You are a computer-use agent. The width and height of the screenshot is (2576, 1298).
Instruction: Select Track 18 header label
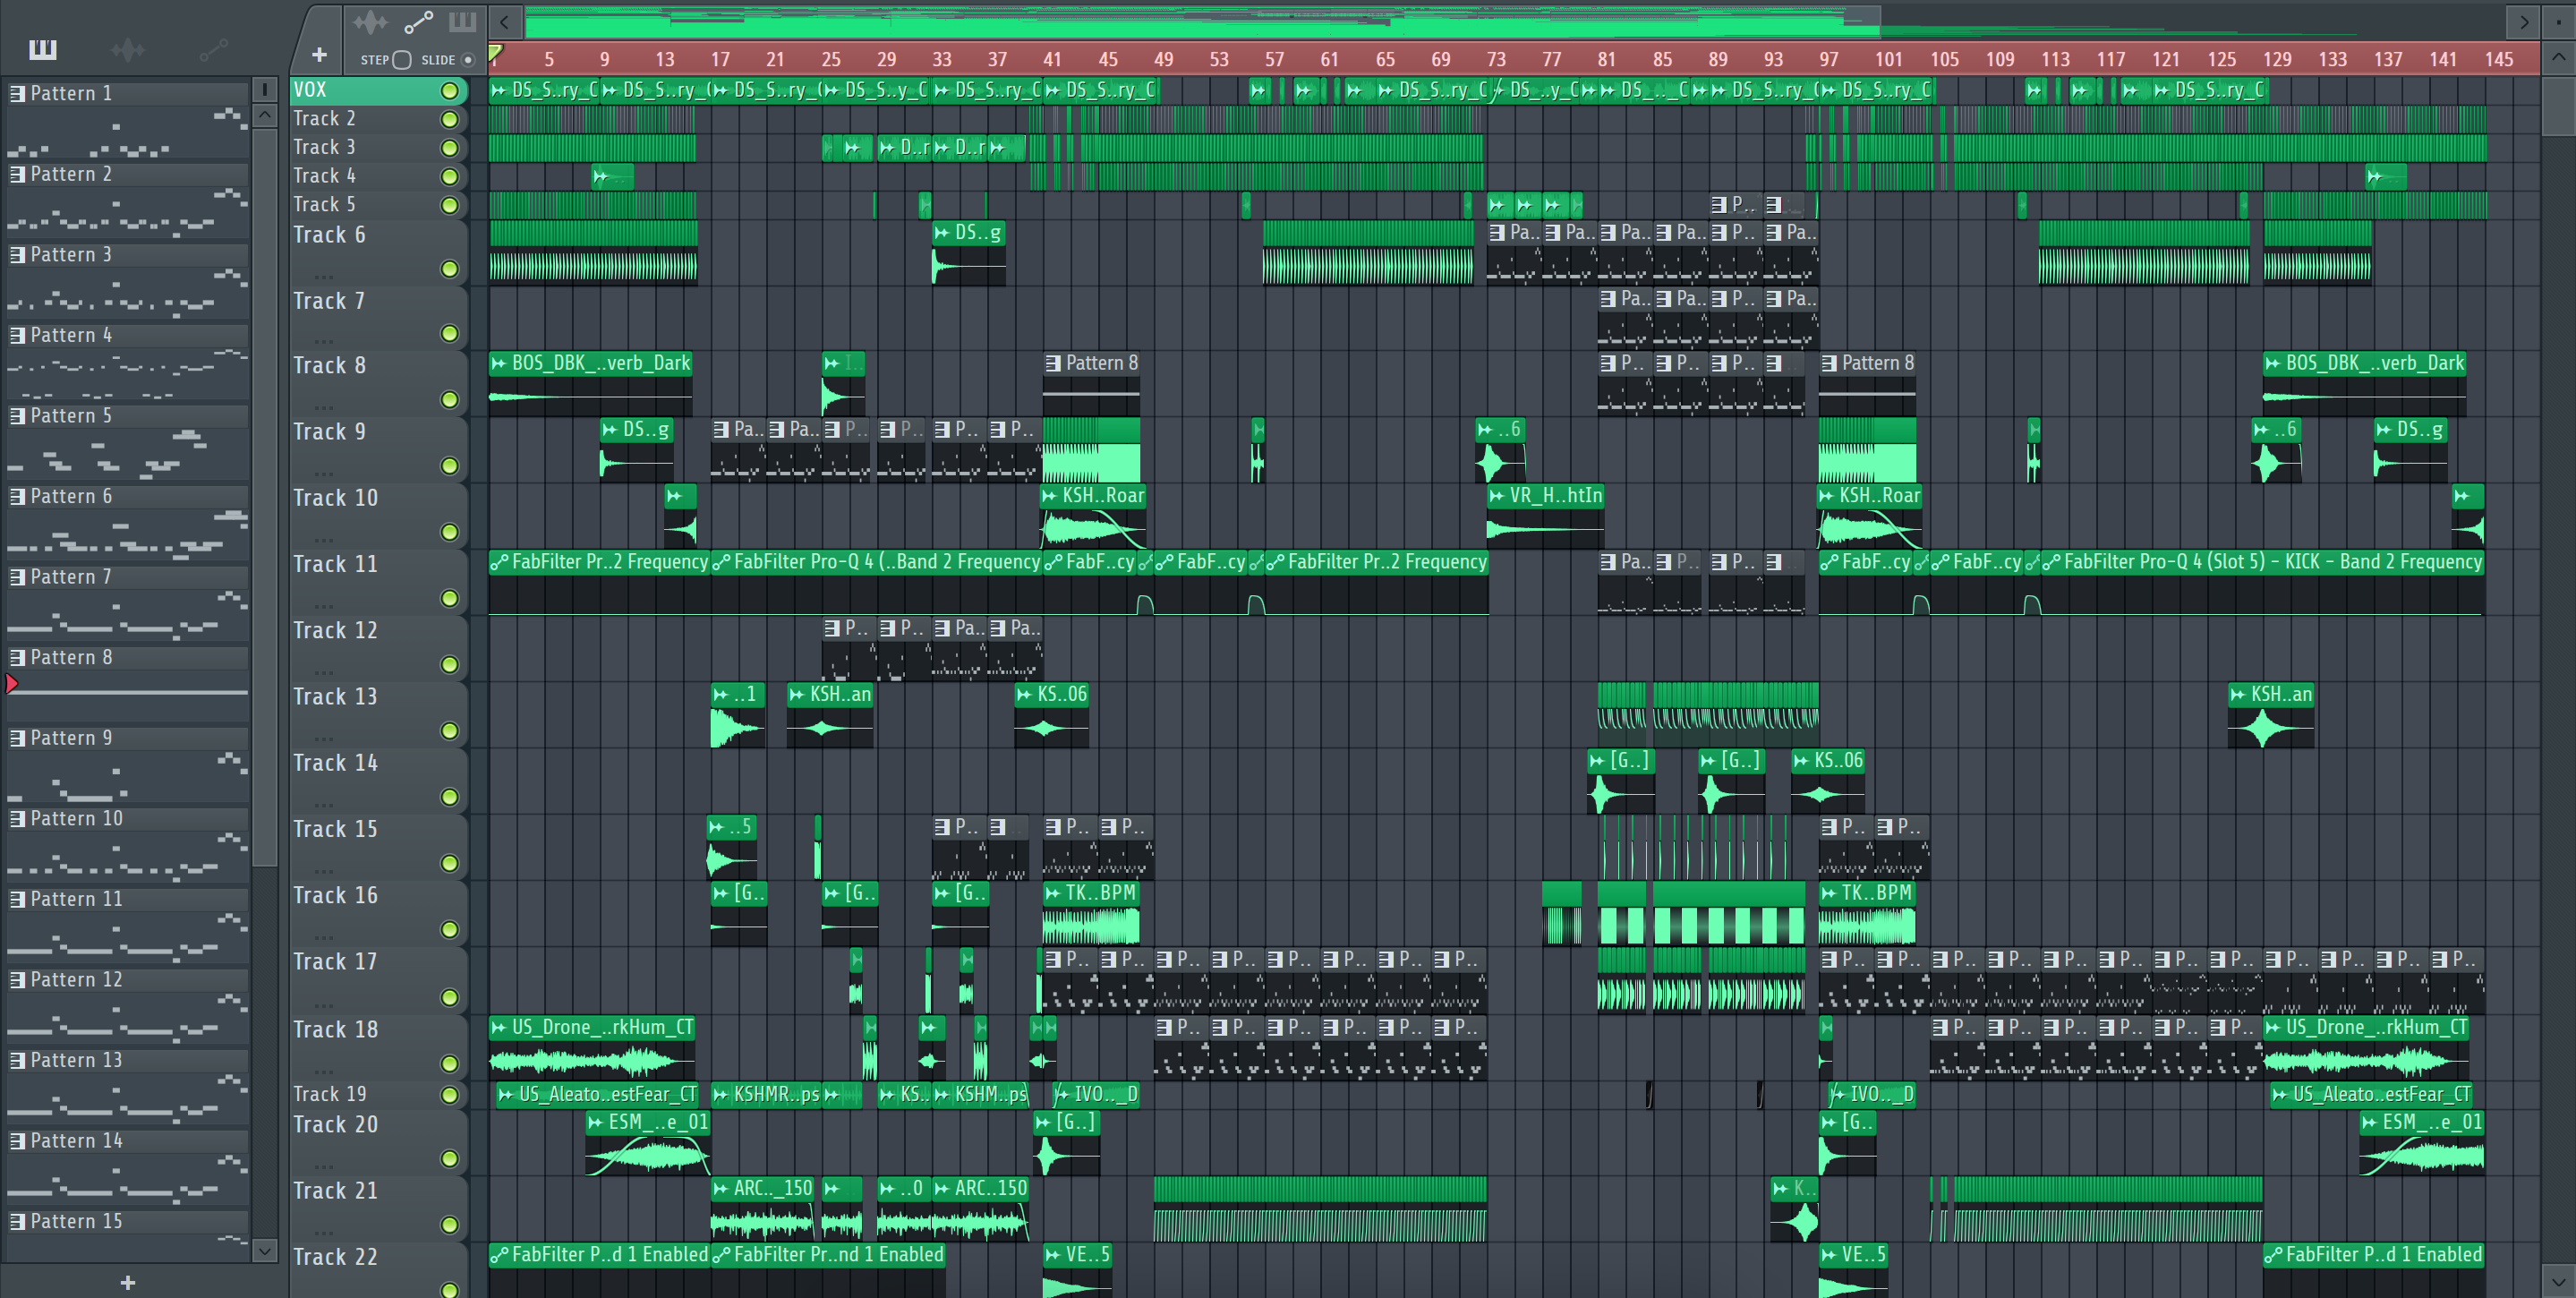coord(335,1029)
